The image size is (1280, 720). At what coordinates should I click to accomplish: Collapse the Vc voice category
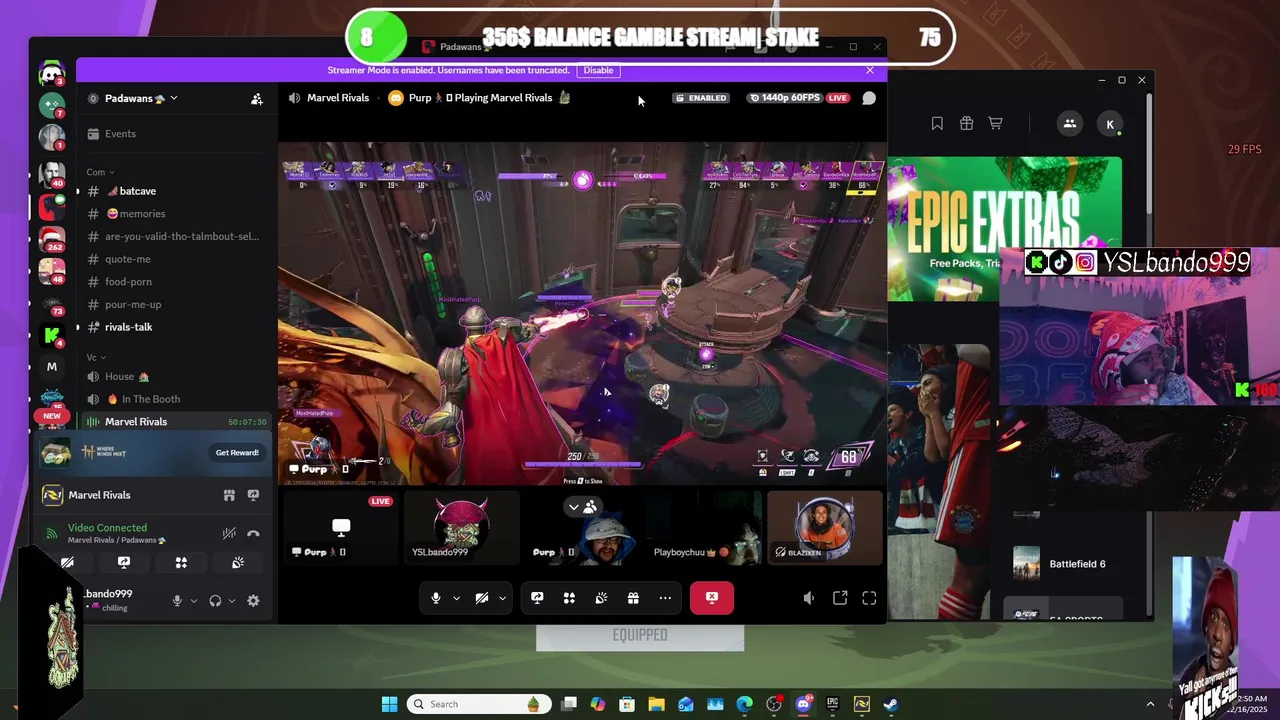point(96,357)
